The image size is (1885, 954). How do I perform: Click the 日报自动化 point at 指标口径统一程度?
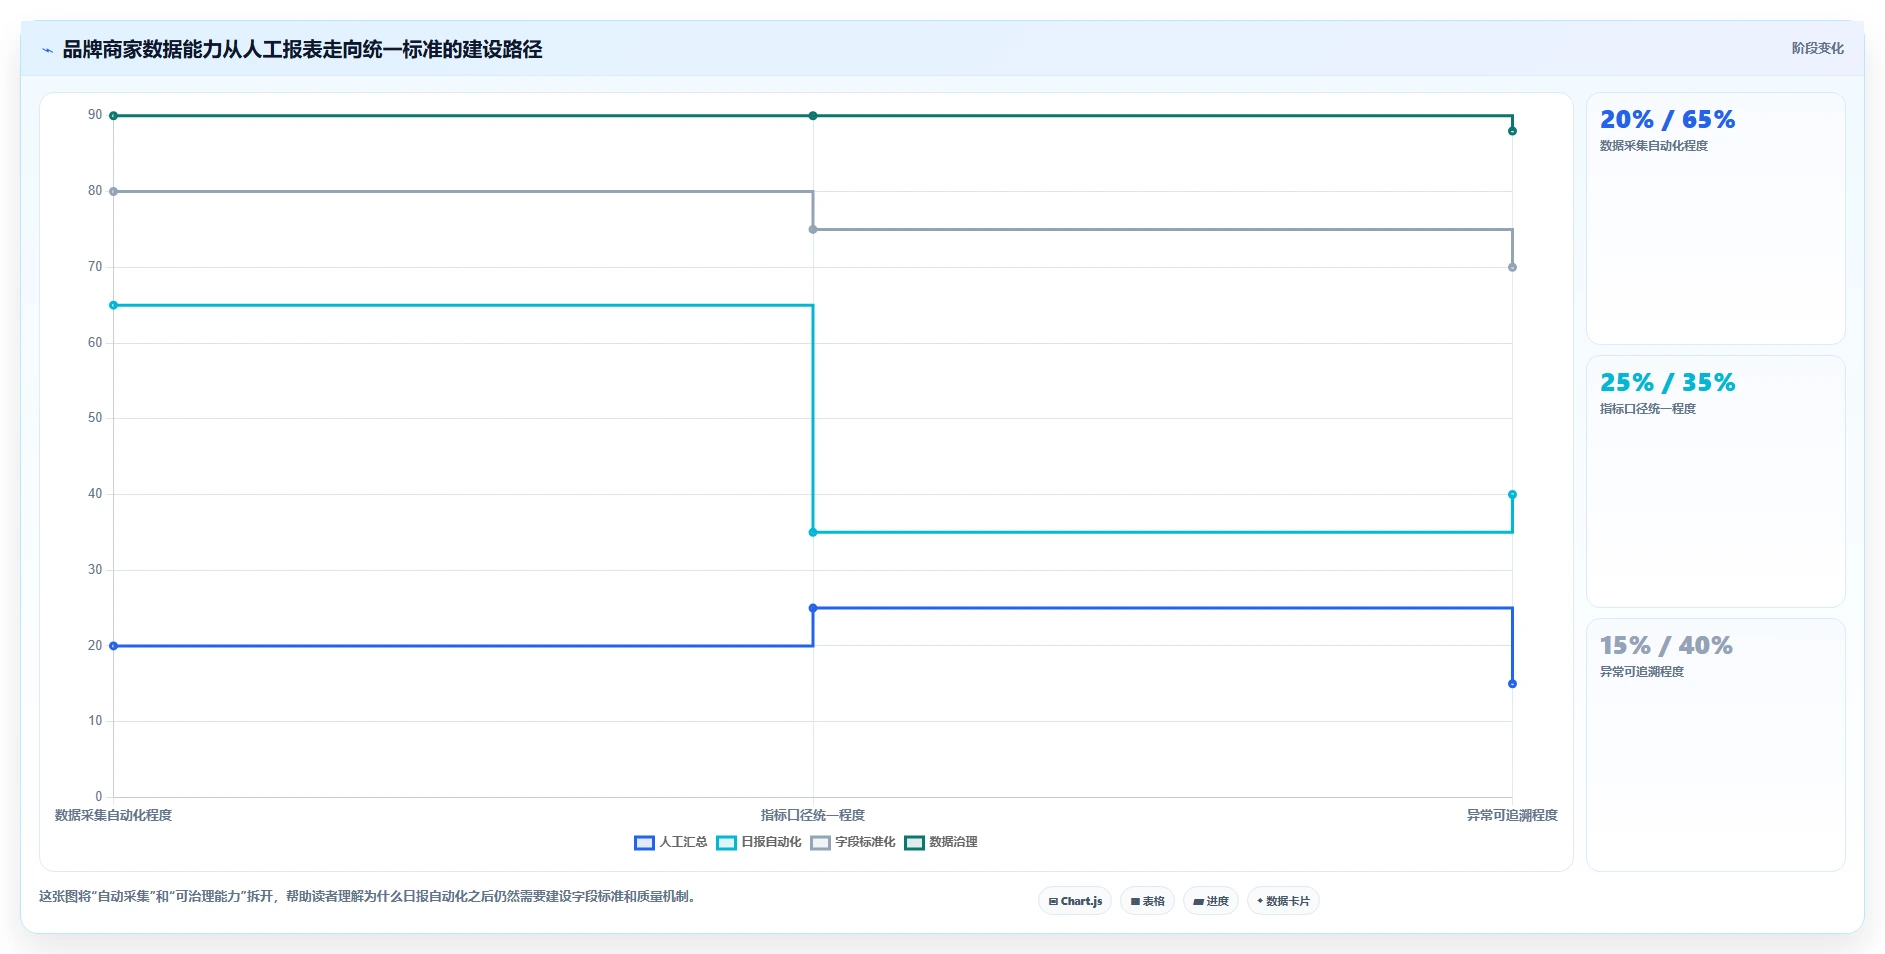click(x=813, y=532)
